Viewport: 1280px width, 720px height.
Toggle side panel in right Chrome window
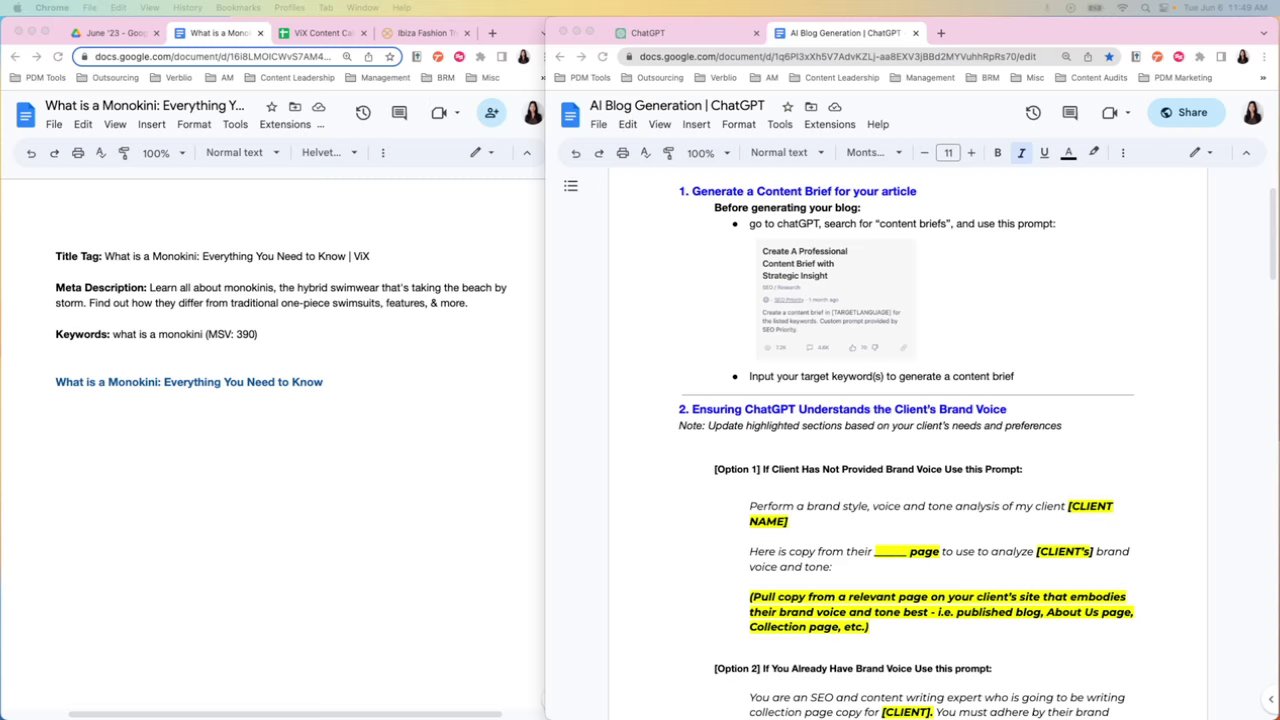click(1220, 57)
